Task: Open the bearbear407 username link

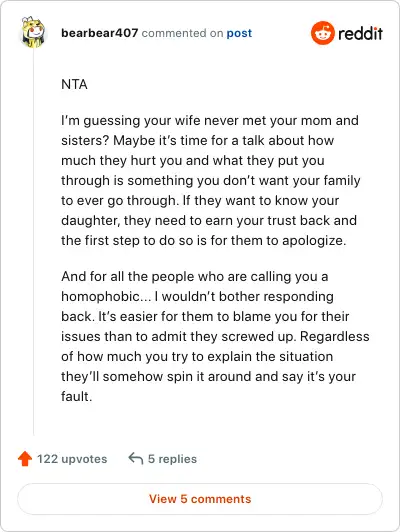Action: coord(99,33)
